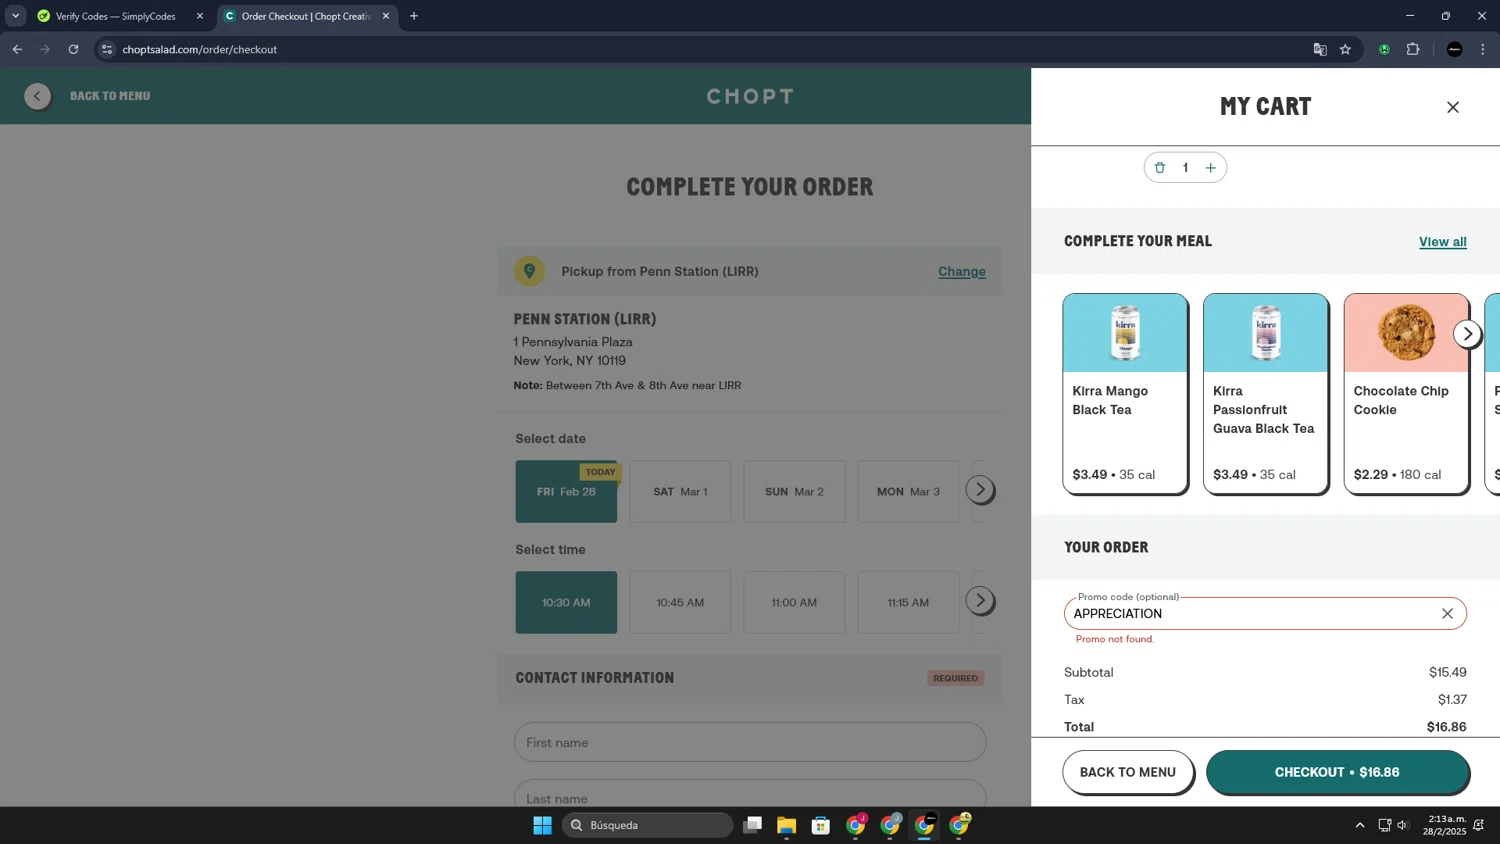Viewport: 1500px width, 844px height.
Task: Select SAT Mar 1 date
Action: (x=680, y=491)
